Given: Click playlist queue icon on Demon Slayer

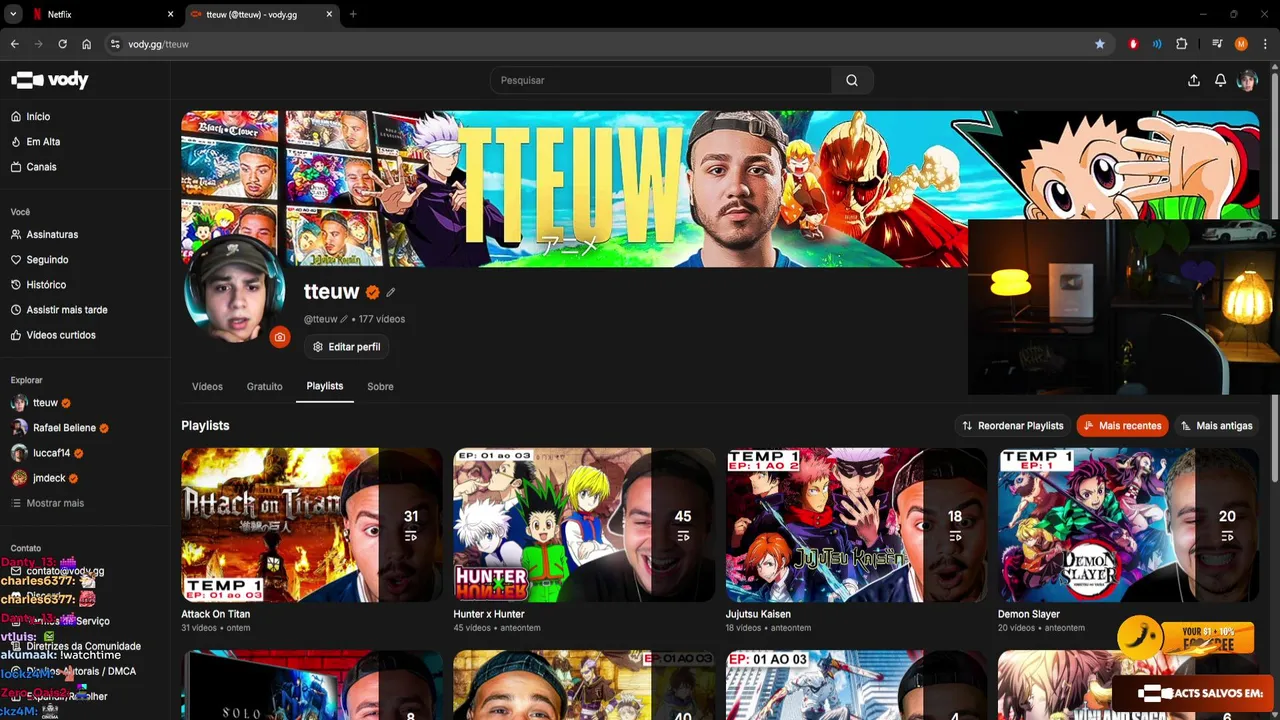Looking at the screenshot, I should [x=1227, y=537].
